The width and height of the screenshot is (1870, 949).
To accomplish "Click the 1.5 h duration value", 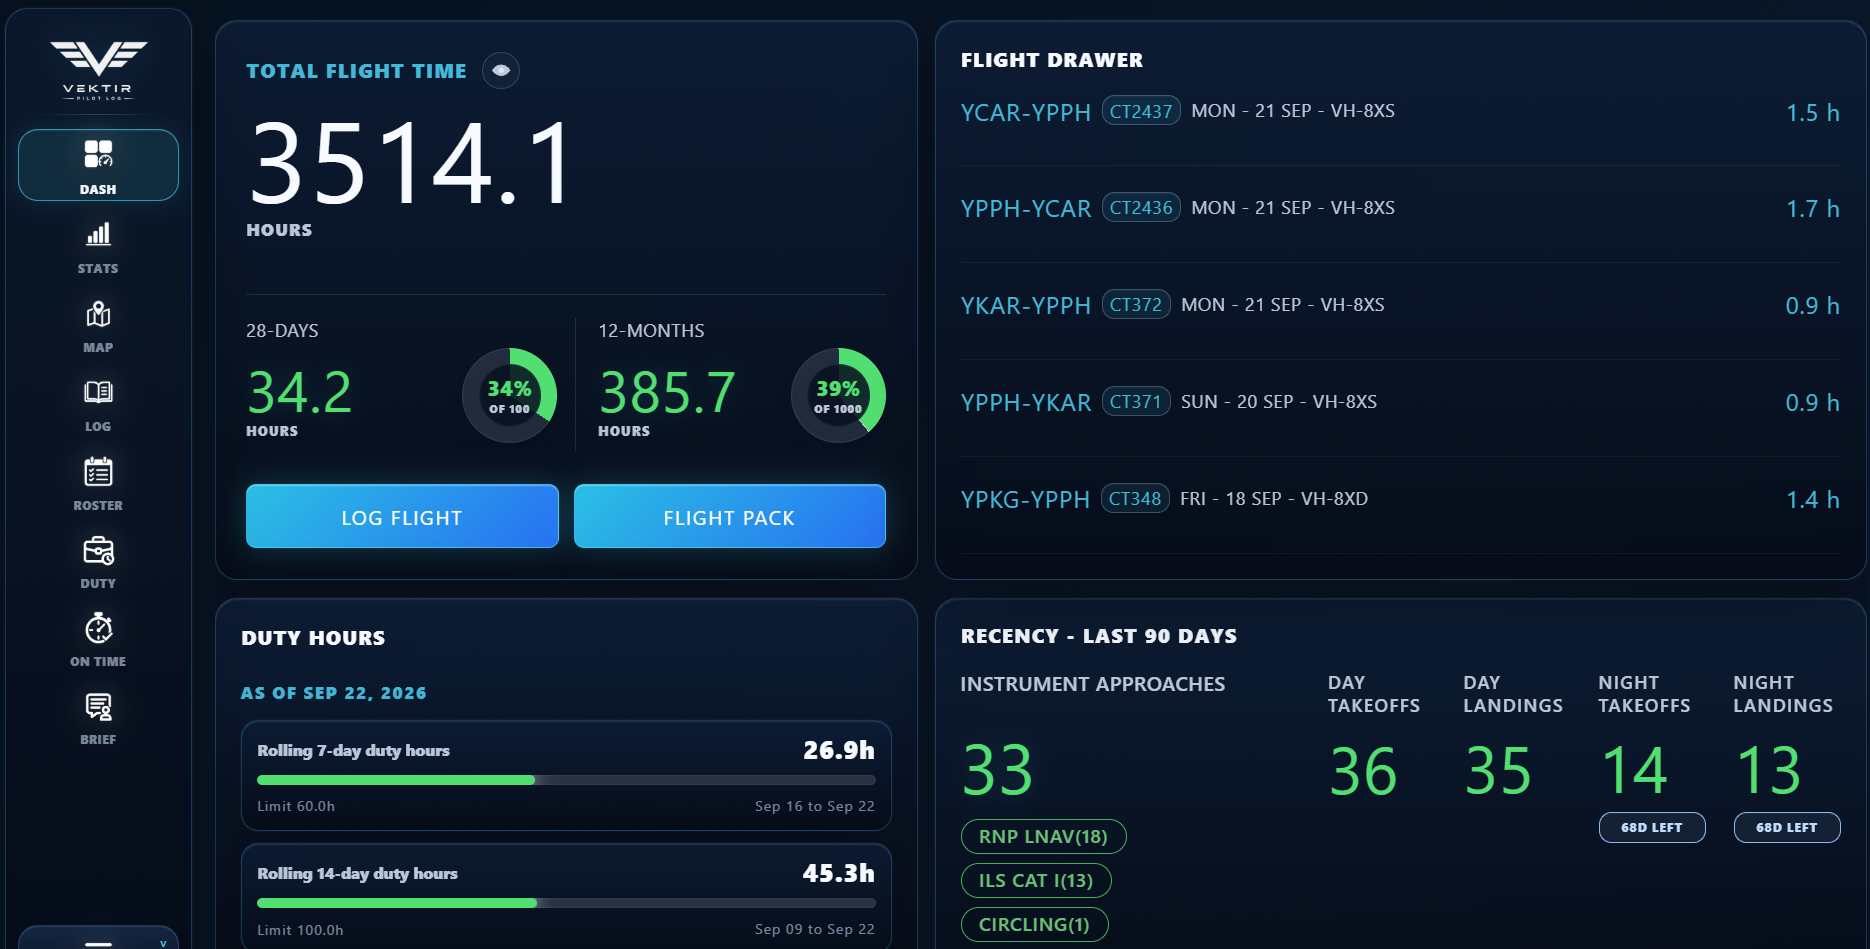I will pos(1812,113).
